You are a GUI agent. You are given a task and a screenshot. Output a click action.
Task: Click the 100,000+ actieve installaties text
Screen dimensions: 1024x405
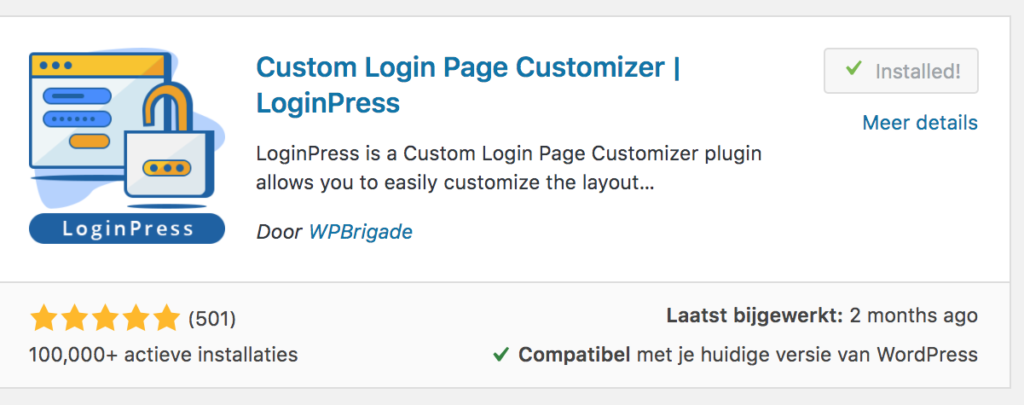click(163, 355)
